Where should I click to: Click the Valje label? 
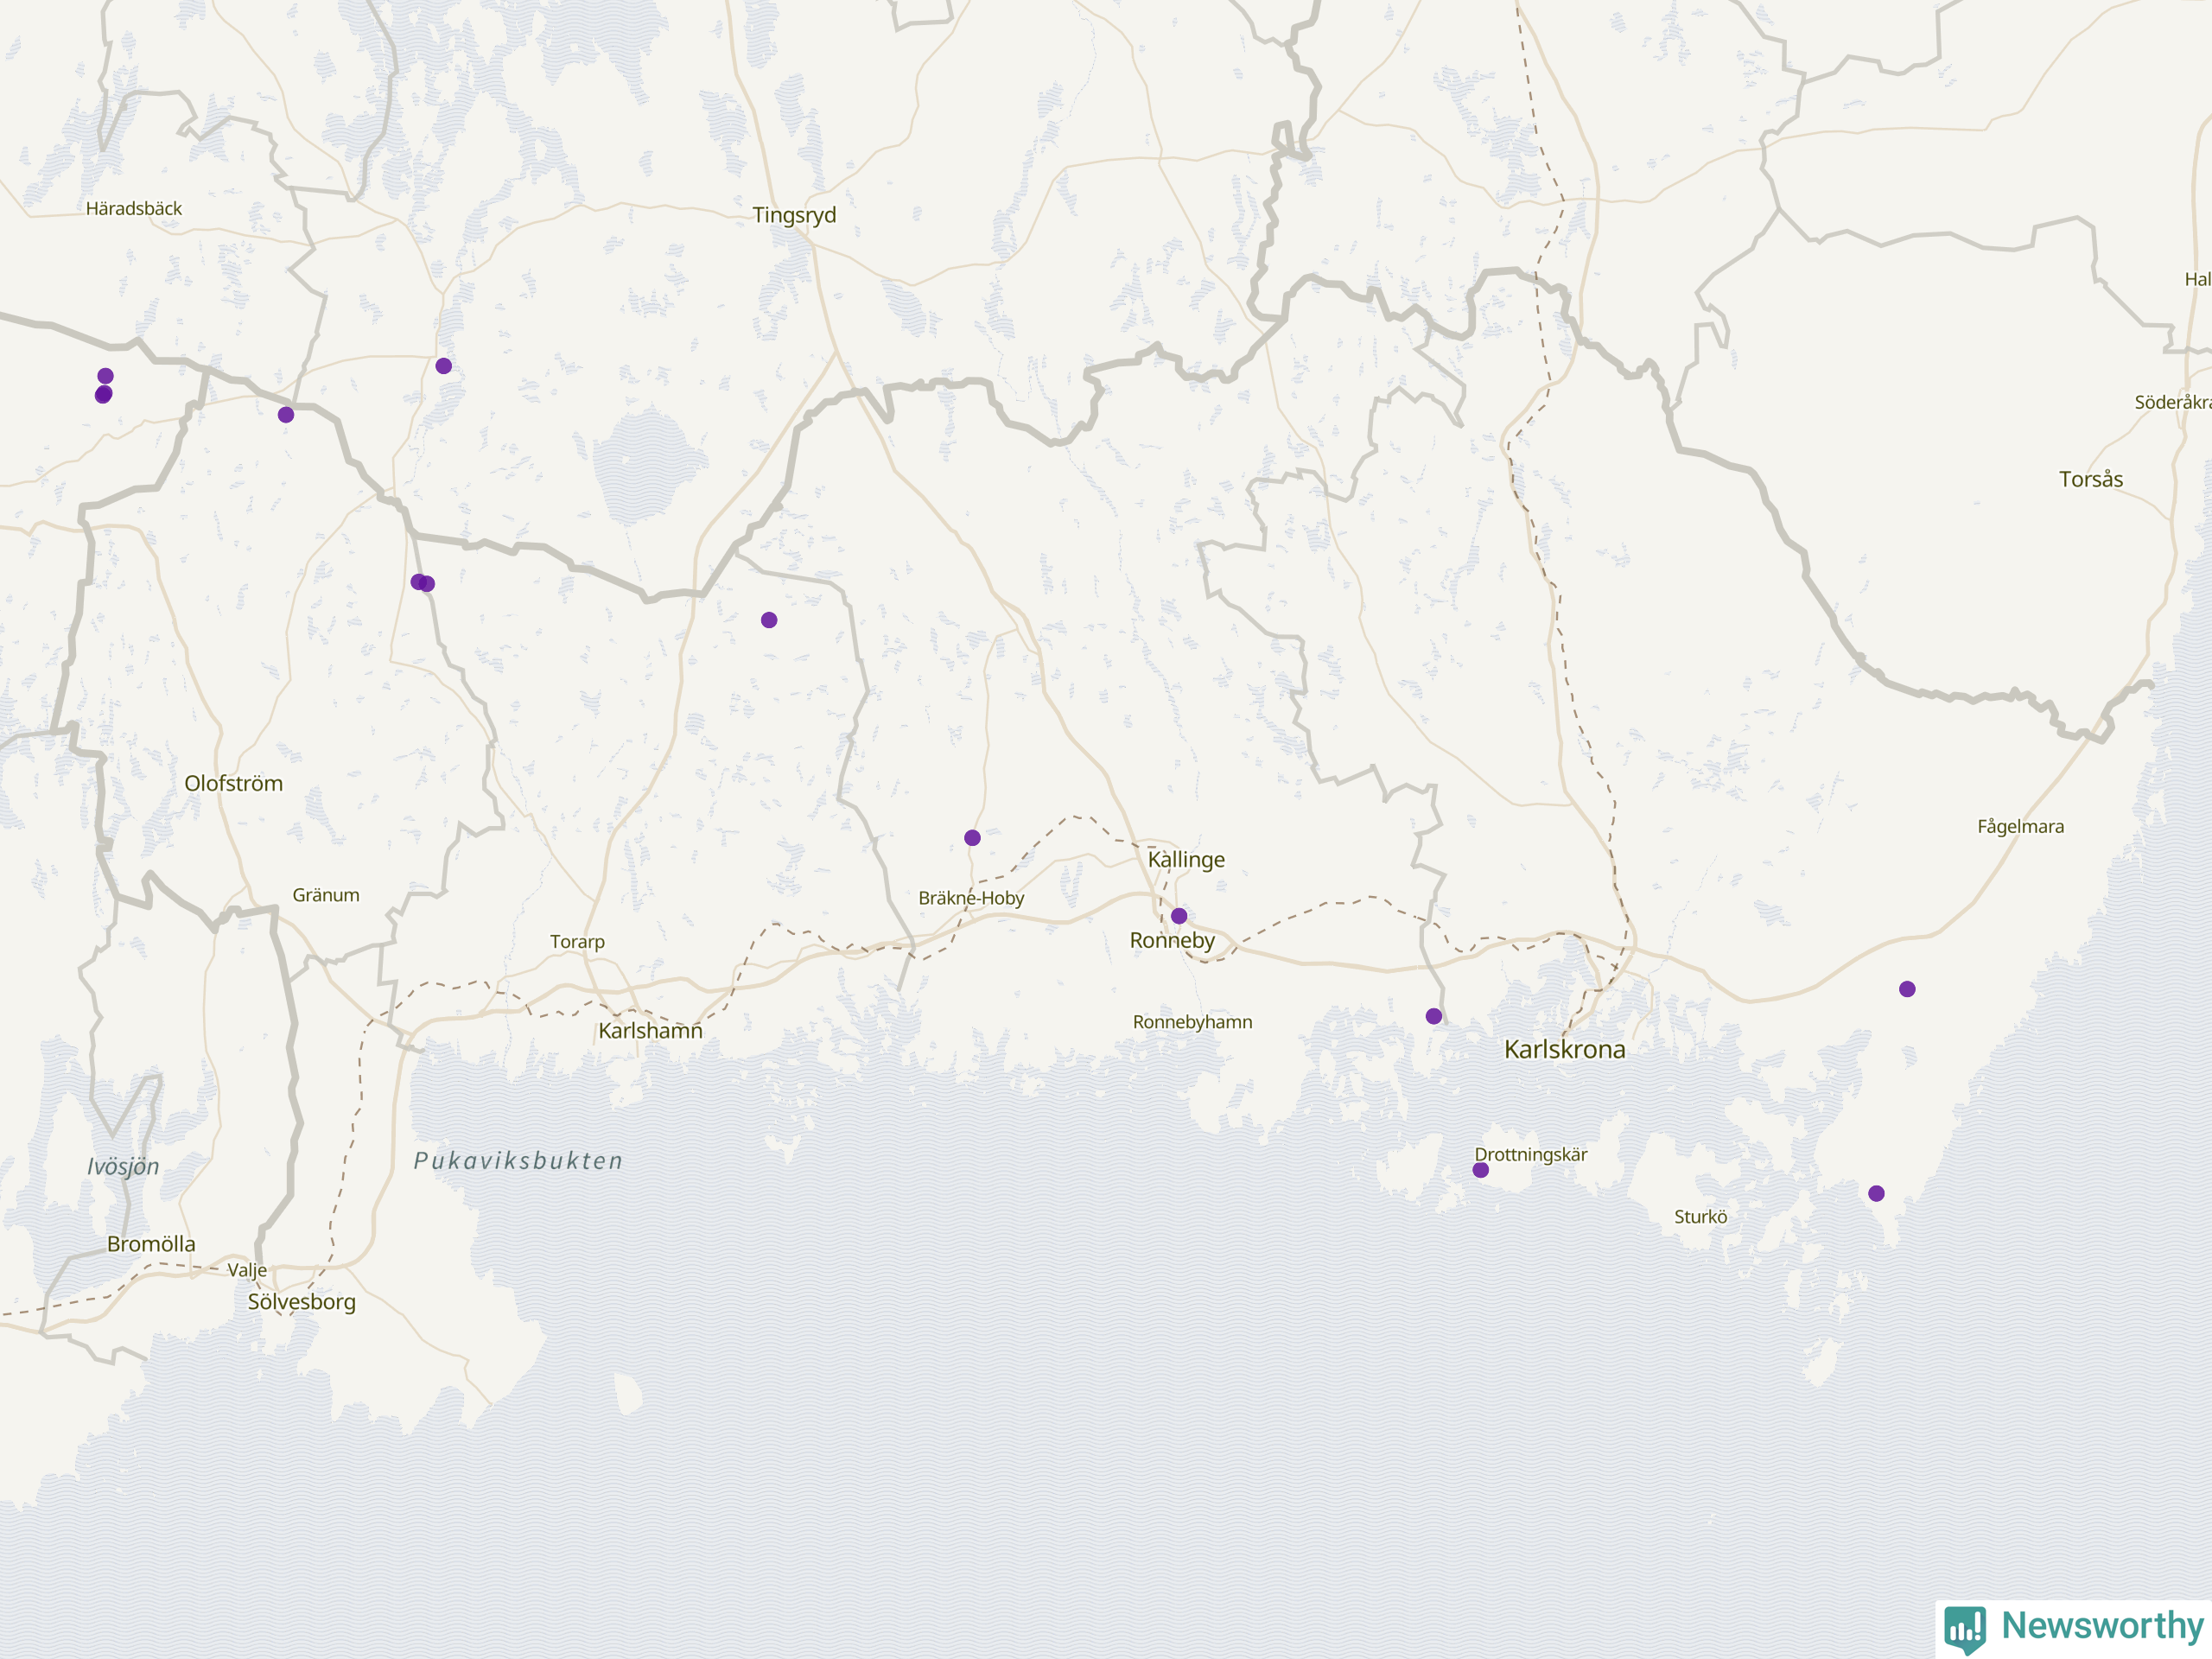pyautogui.click(x=247, y=1270)
